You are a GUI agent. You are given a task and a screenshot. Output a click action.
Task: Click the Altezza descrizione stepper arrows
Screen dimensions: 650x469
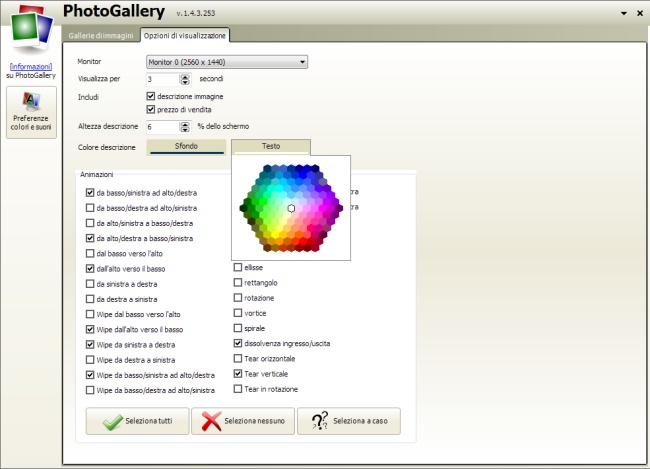click(x=185, y=127)
